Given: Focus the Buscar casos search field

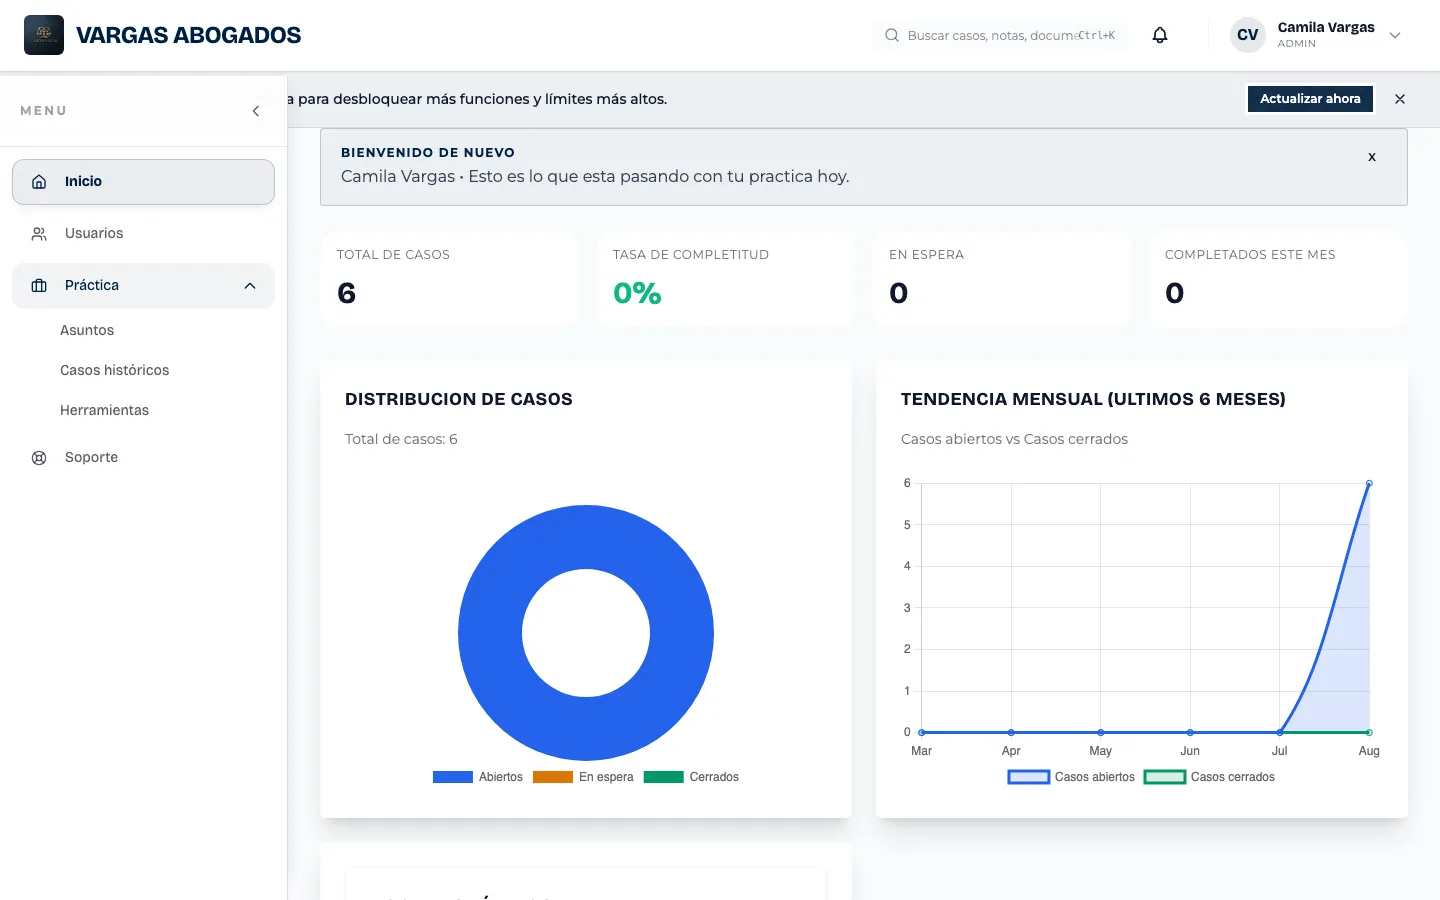Looking at the screenshot, I should click(x=1000, y=35).
